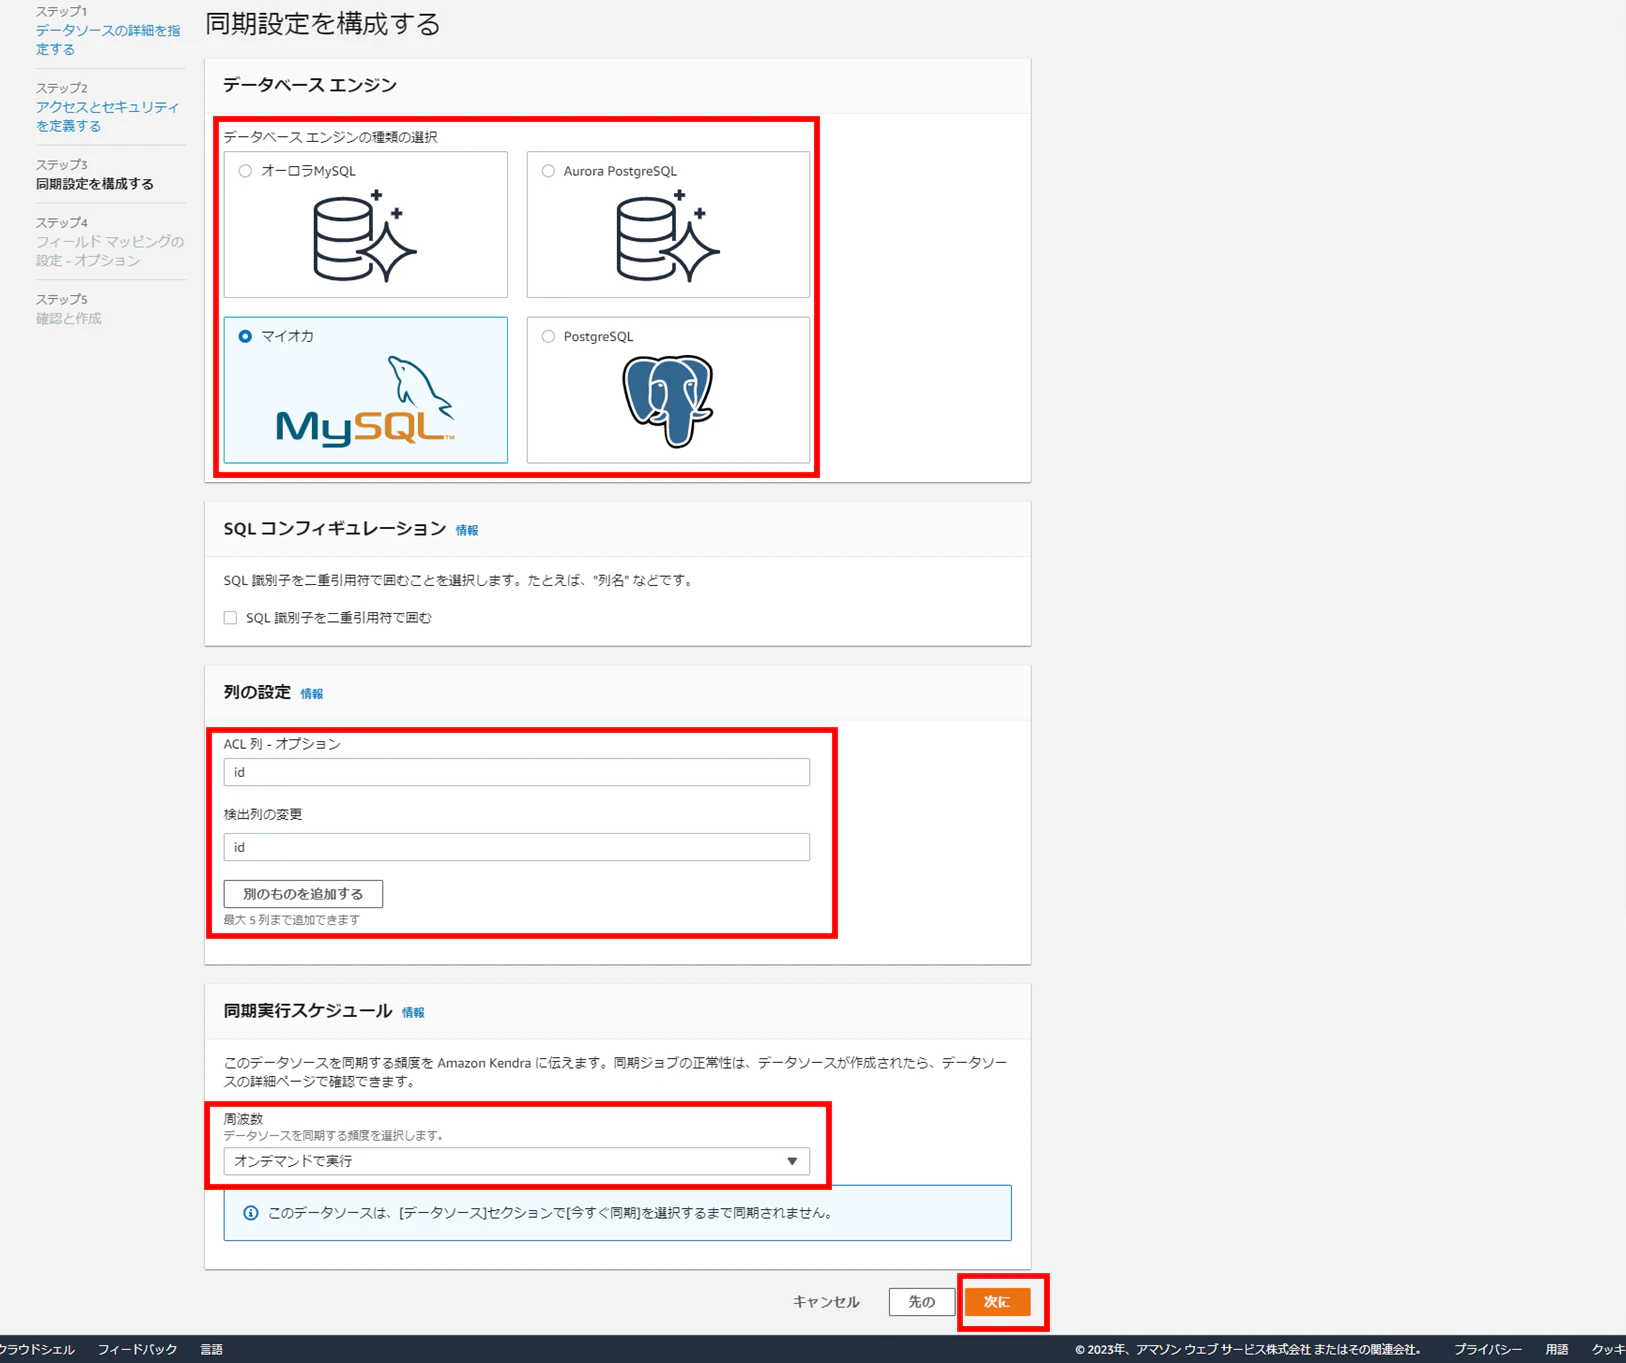Open 情報 link beside SQL コンフィギュレーション
Viewport: 1626px width, 1363px height.
467,531
